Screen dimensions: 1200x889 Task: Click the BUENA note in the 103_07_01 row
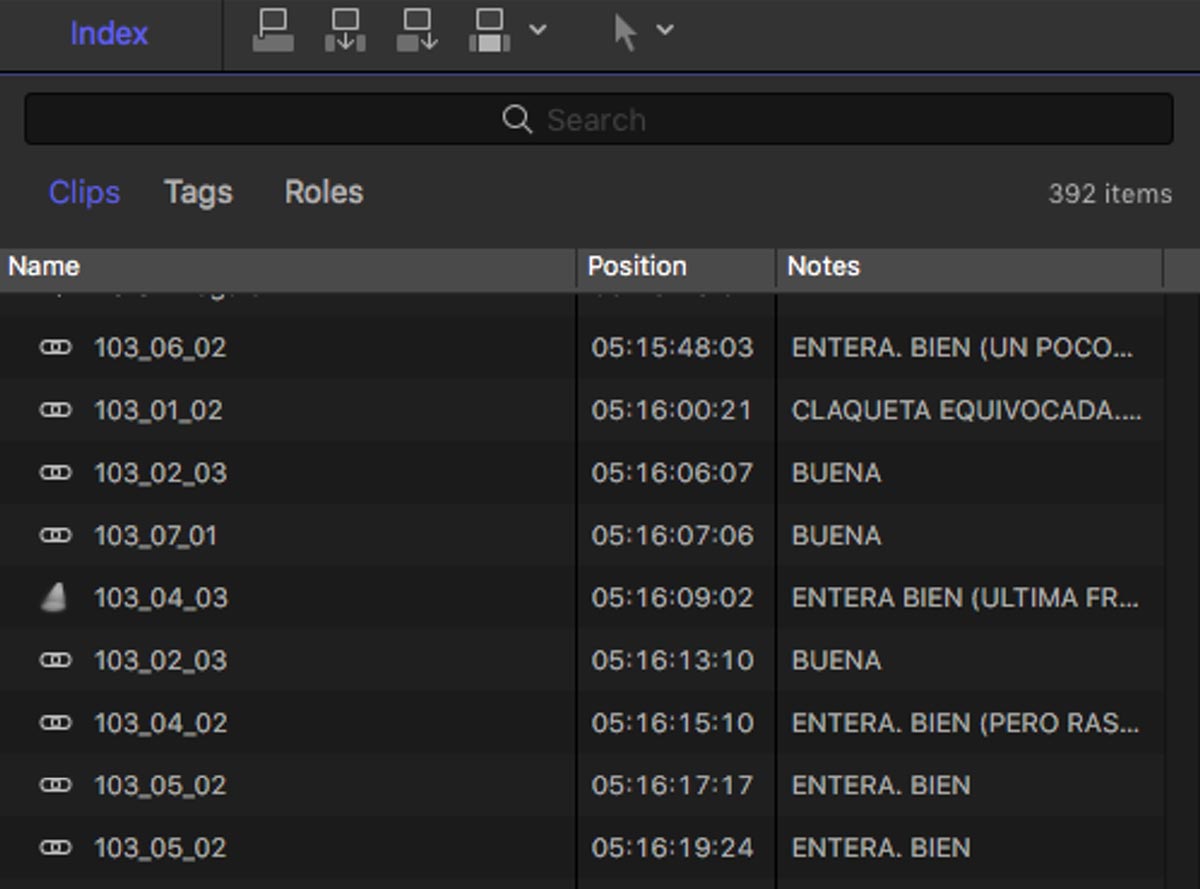point(836,535)
